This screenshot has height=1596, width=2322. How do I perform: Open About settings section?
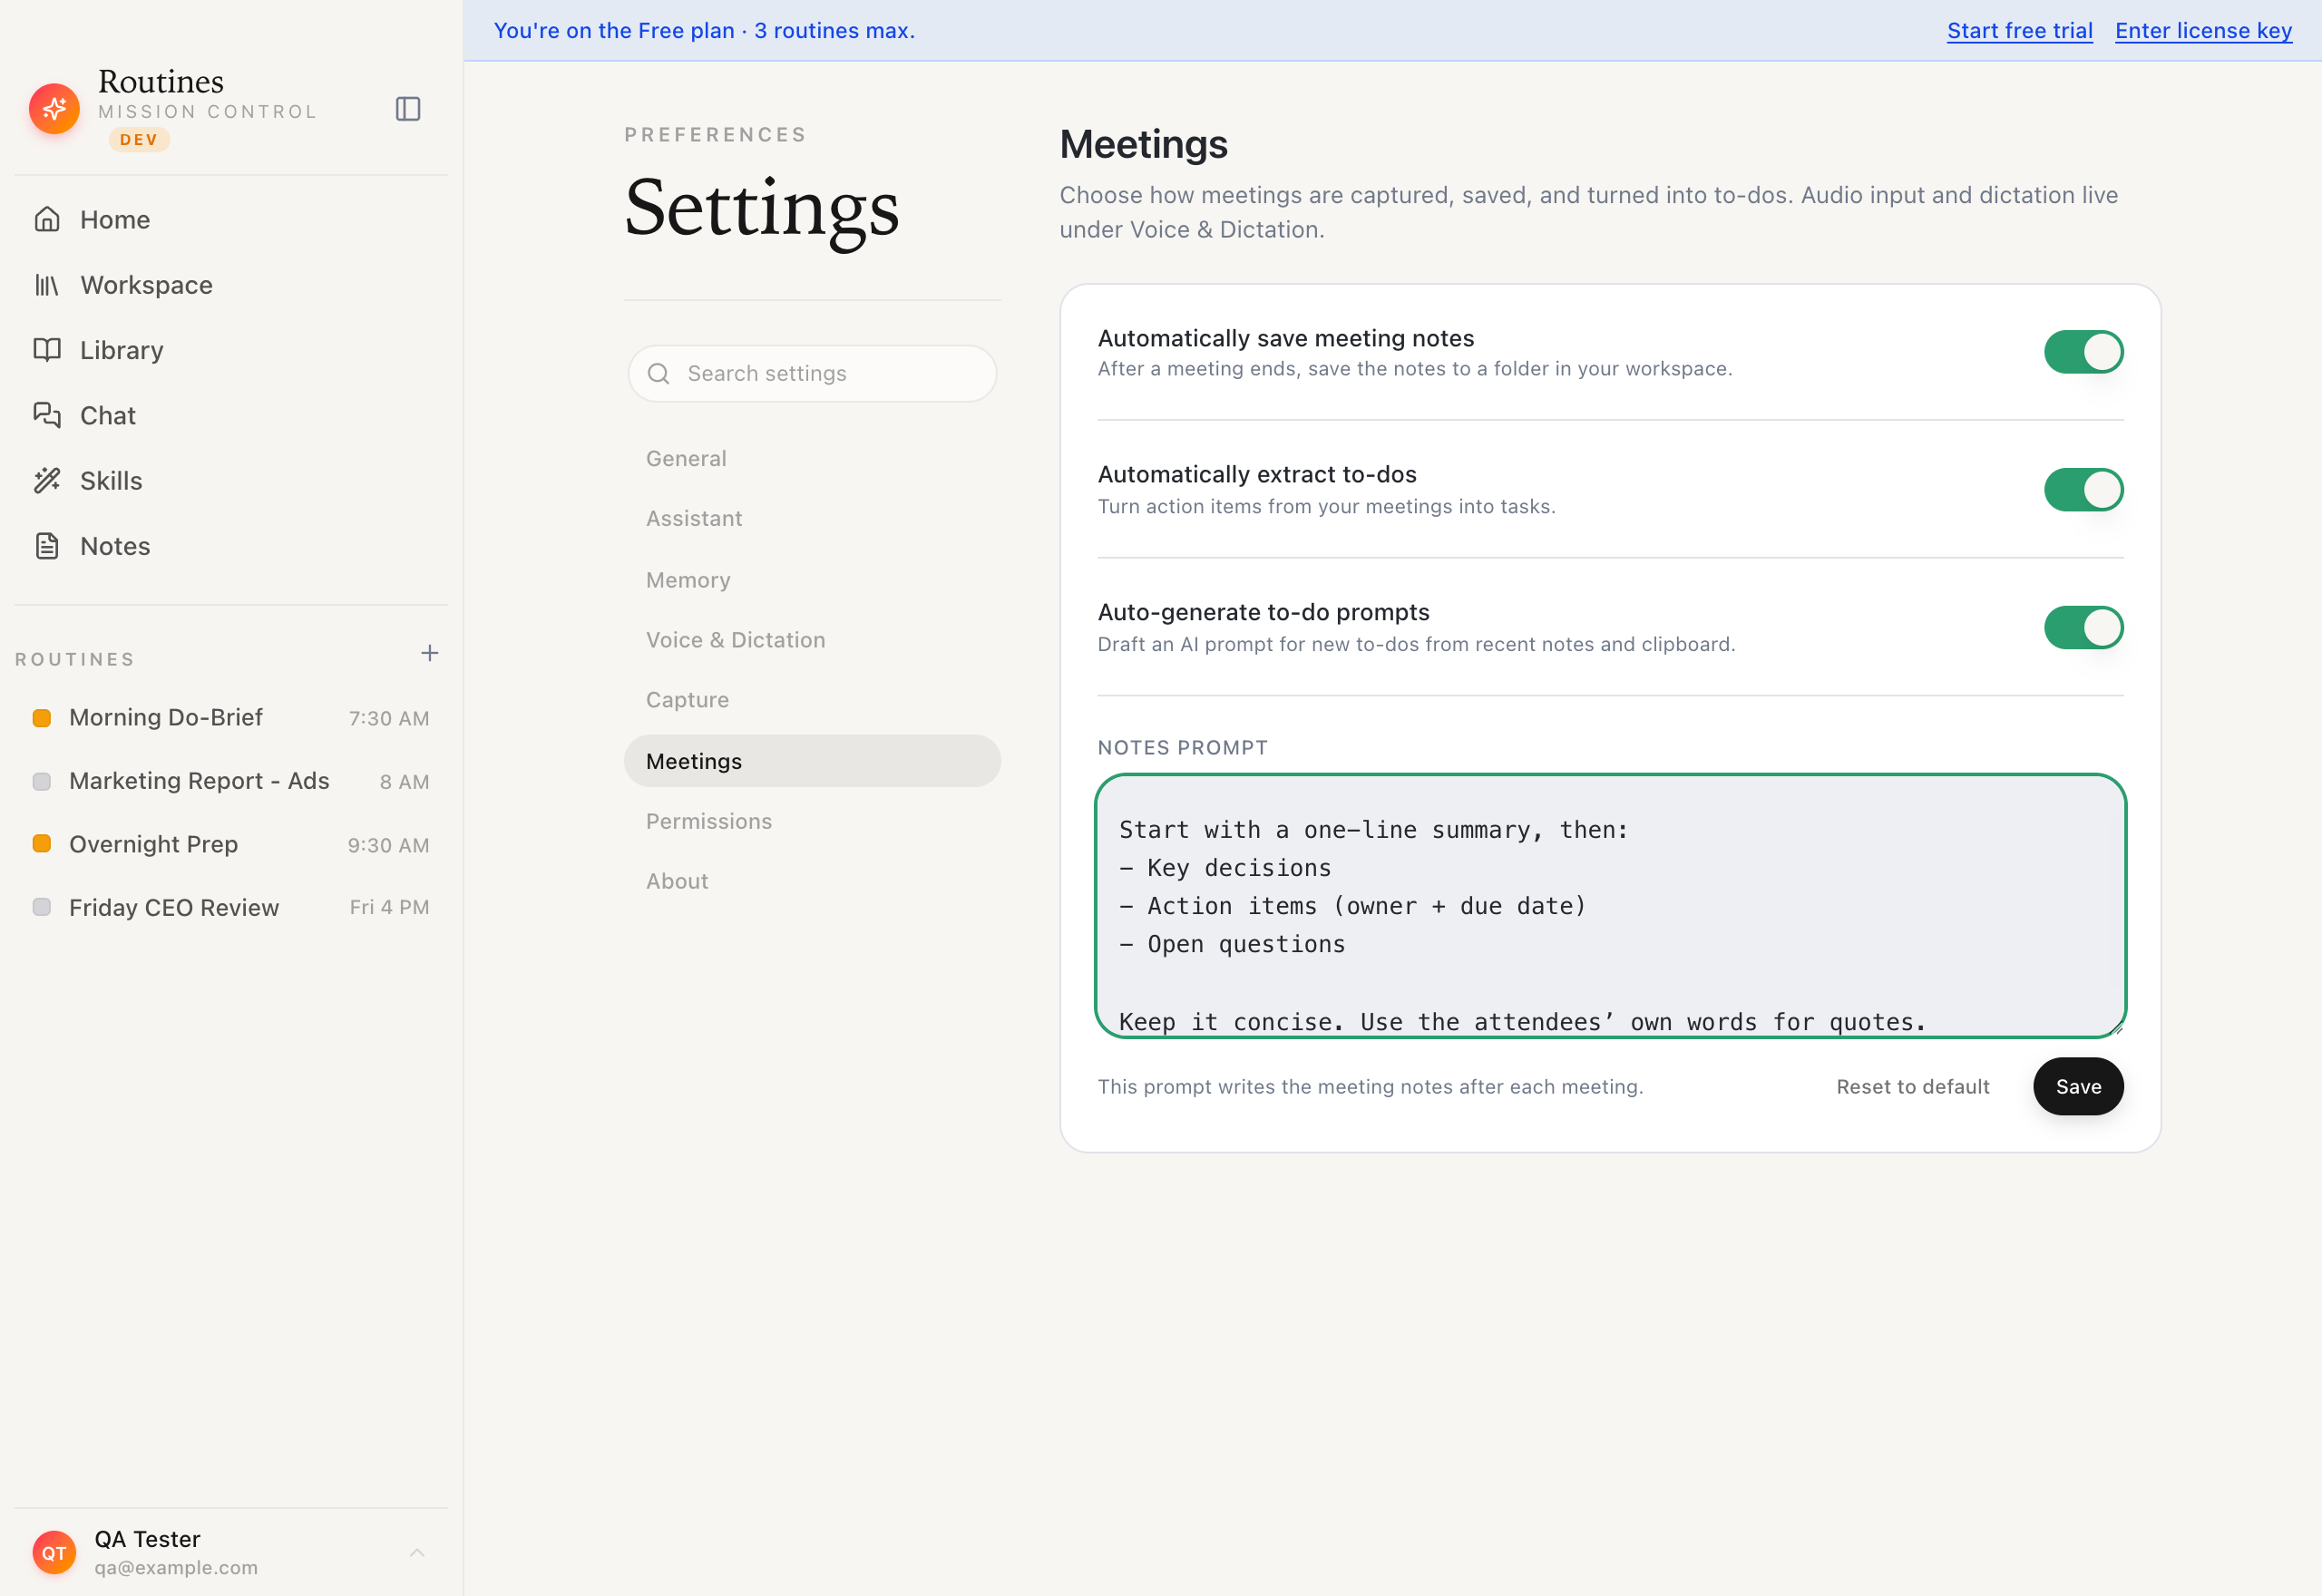point(812,881)
